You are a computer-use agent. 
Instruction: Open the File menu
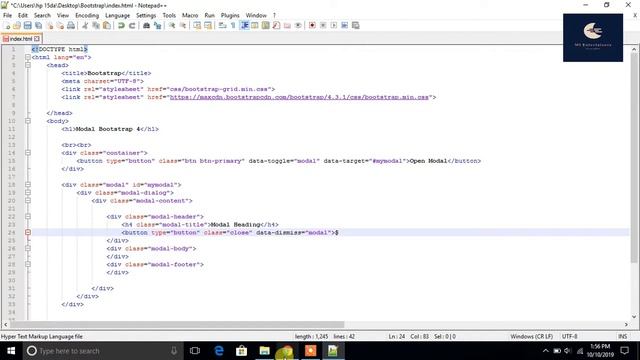(x=7, y=15)
